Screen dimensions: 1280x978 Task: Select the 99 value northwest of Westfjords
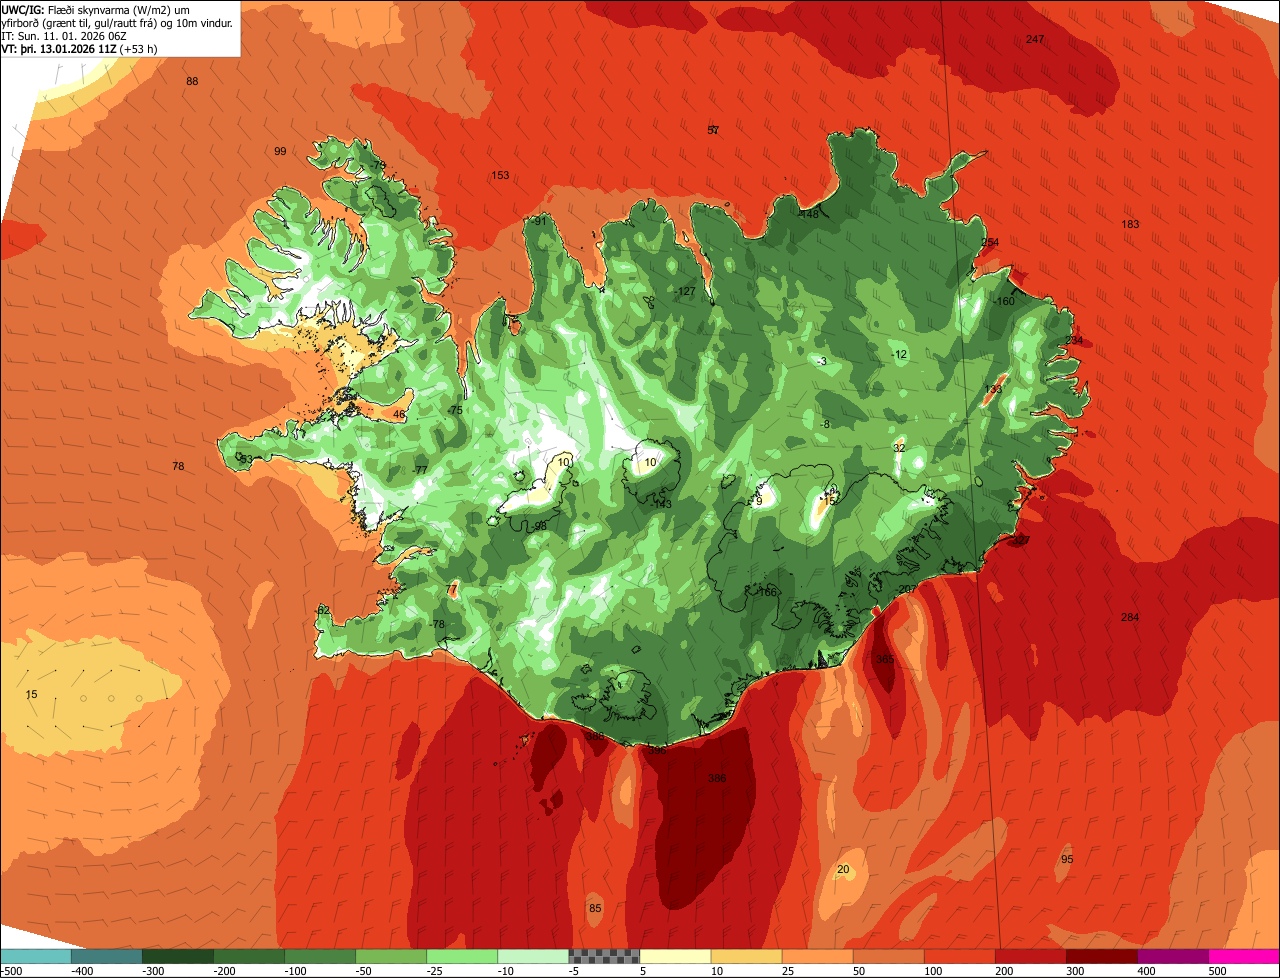(280, 151)
